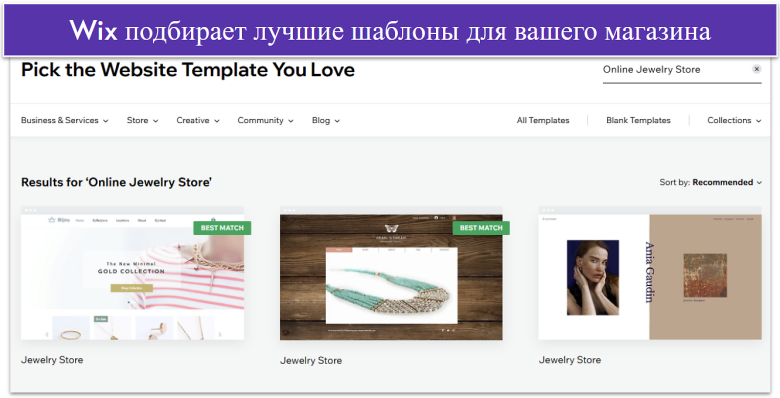The image size is (780, 398).
Task: Open the Store category dropdown
Action: (142, 120)
